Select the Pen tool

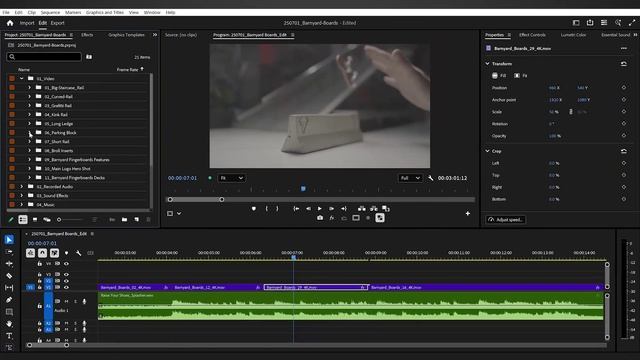coord(9,300)
